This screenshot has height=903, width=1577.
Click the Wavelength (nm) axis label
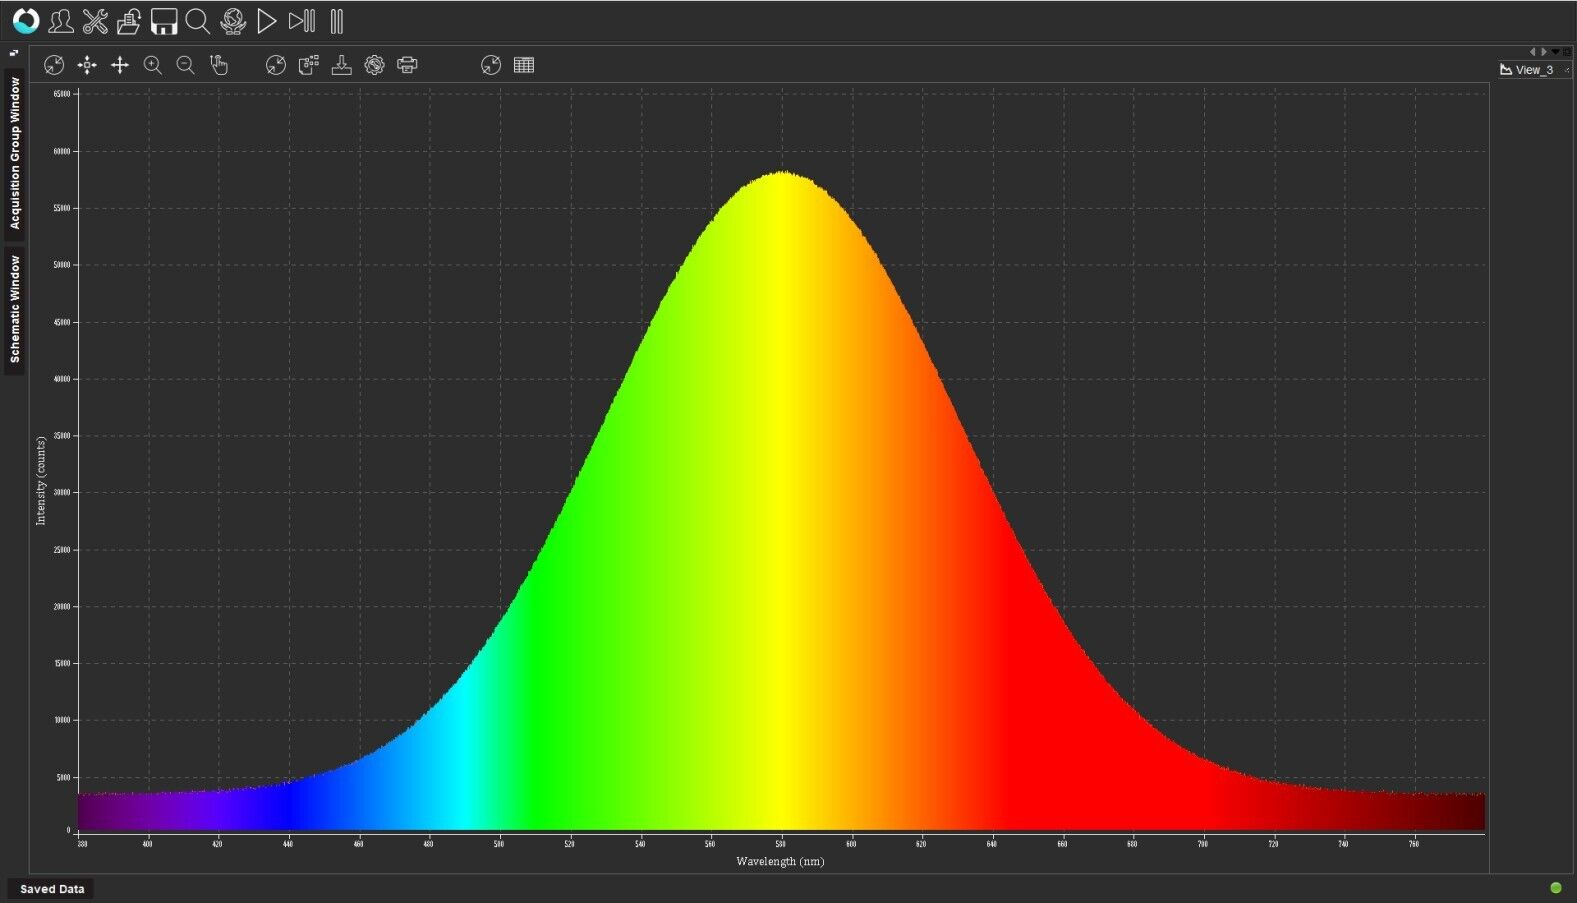780,861
